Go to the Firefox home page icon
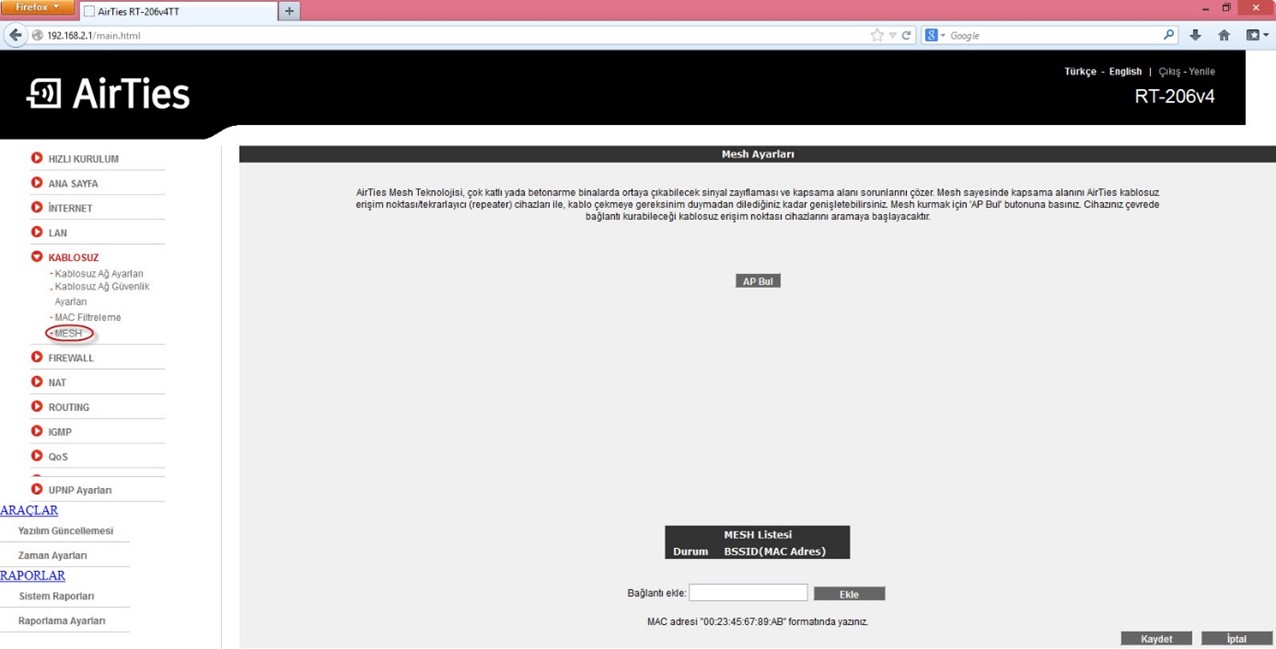 point(1224,35)
